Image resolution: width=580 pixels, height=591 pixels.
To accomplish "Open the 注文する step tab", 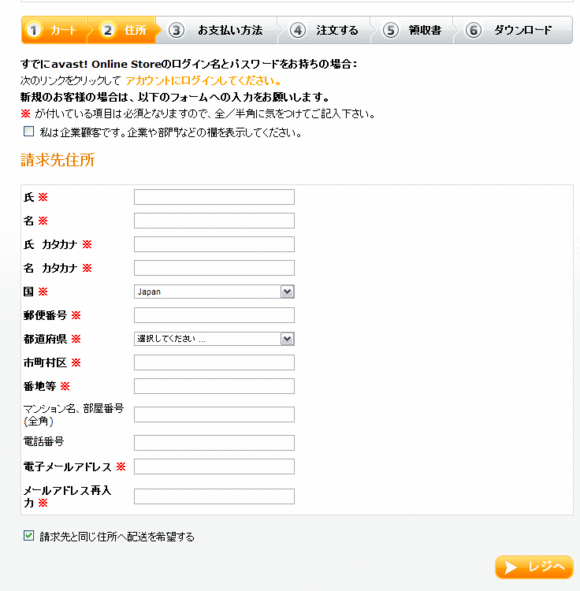I will [x=324, y=30].
